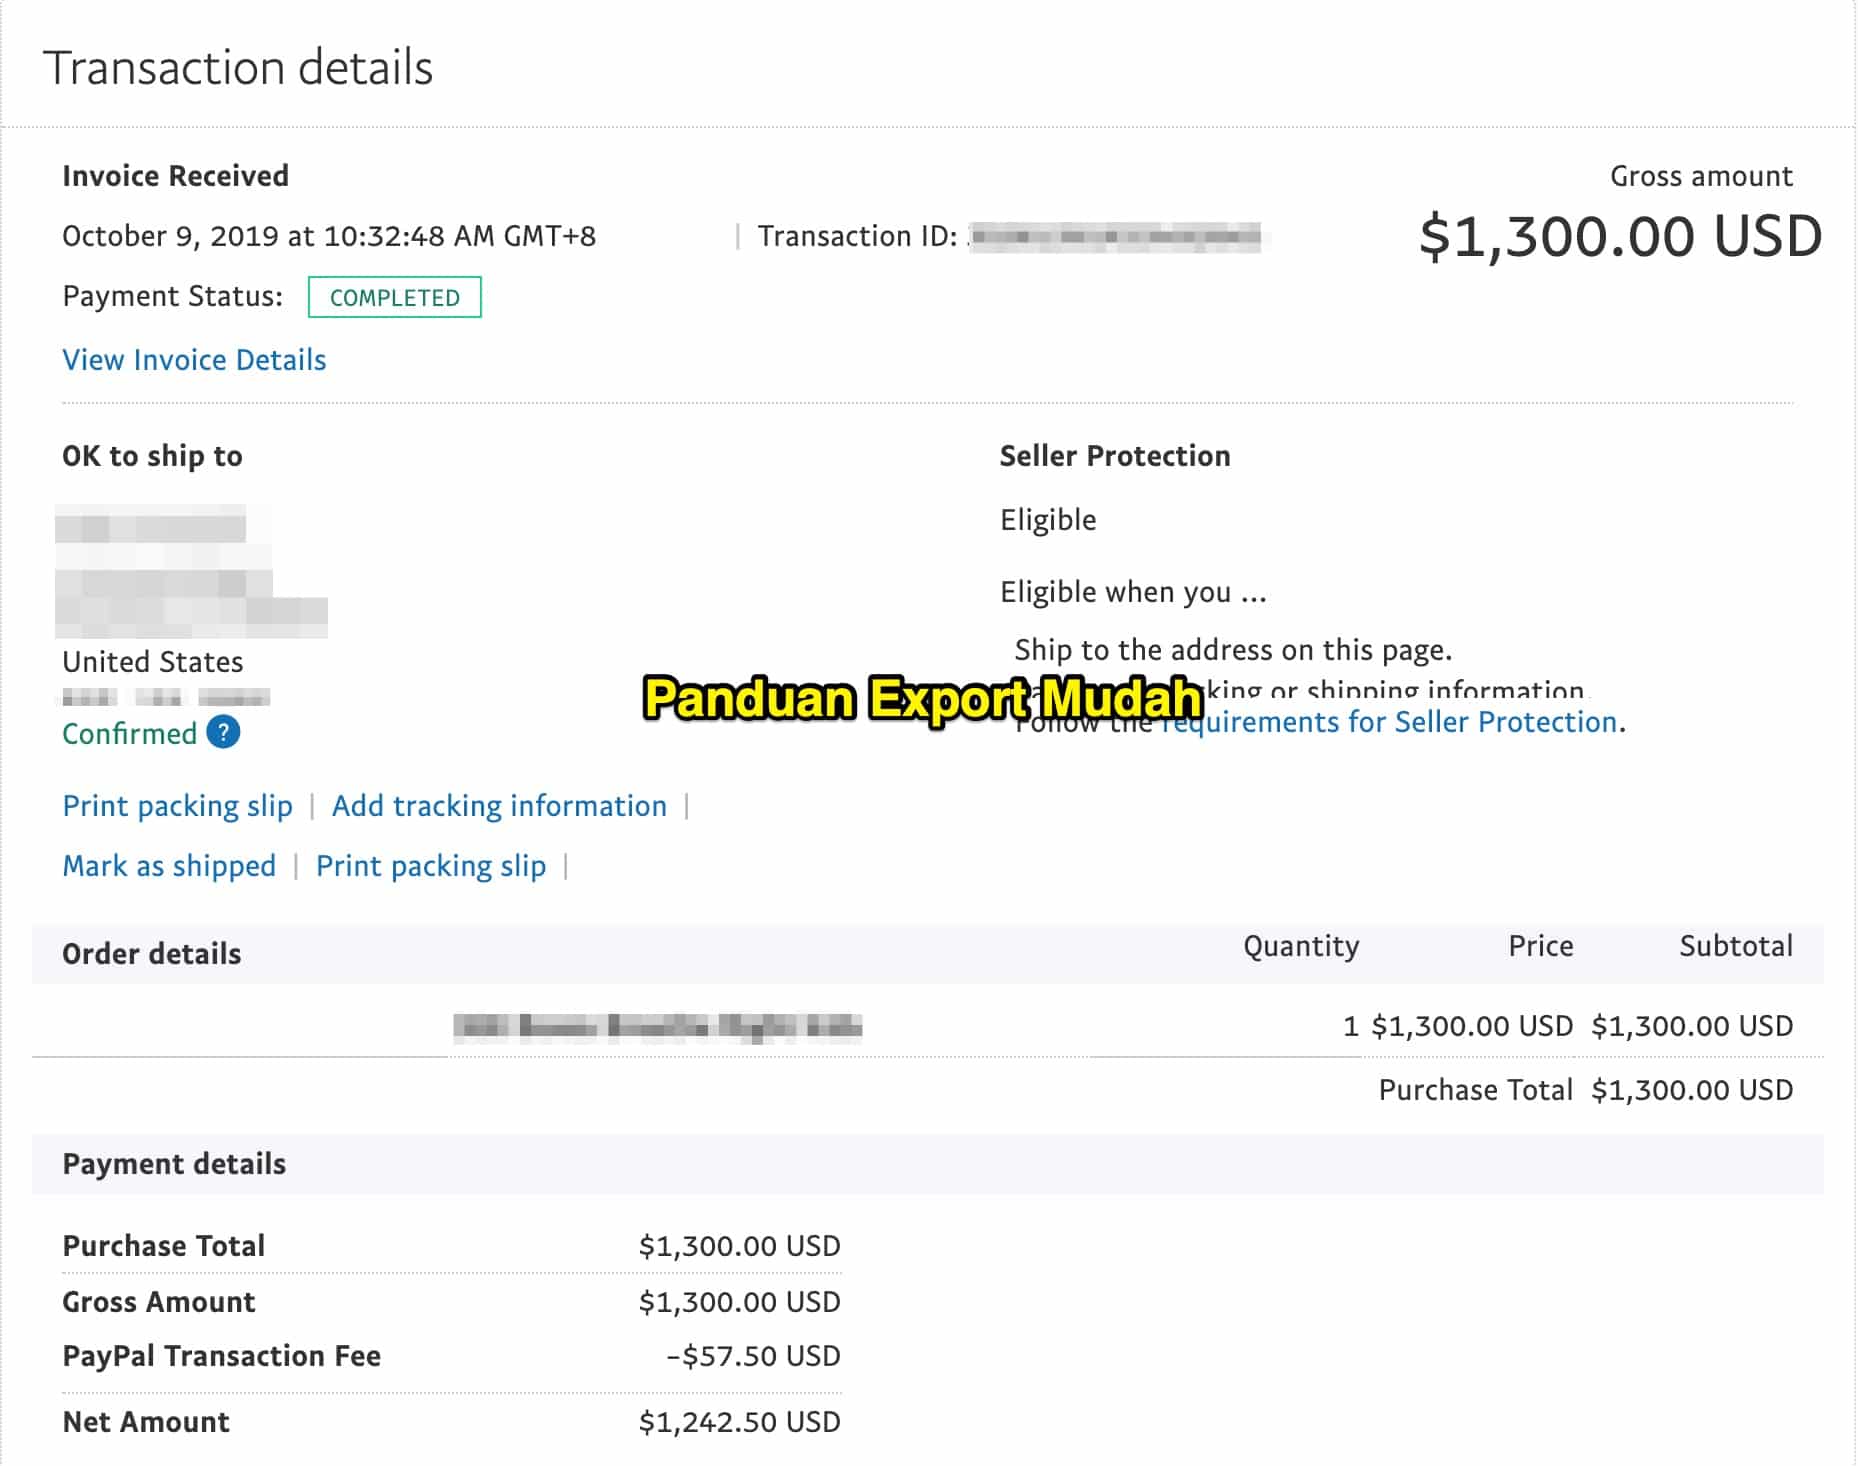The height and width of the screenshot is (1466, 1858).
Task: Open View Invoice Details link
Action: pyautogui.click(x=194, y=360)
